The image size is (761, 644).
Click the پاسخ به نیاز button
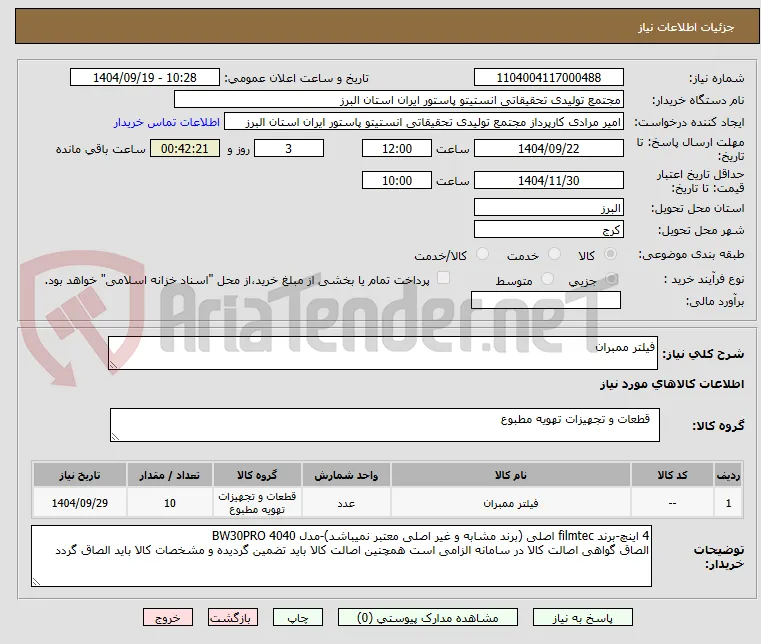(582, 617)
